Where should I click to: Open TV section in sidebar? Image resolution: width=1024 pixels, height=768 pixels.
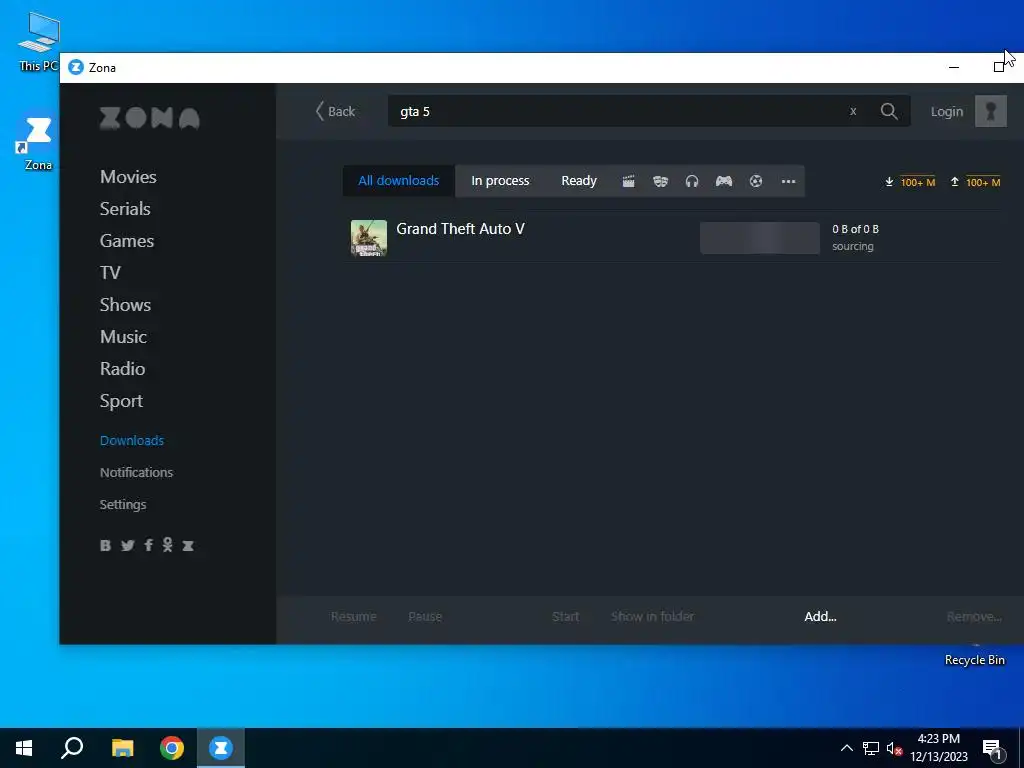110,273
